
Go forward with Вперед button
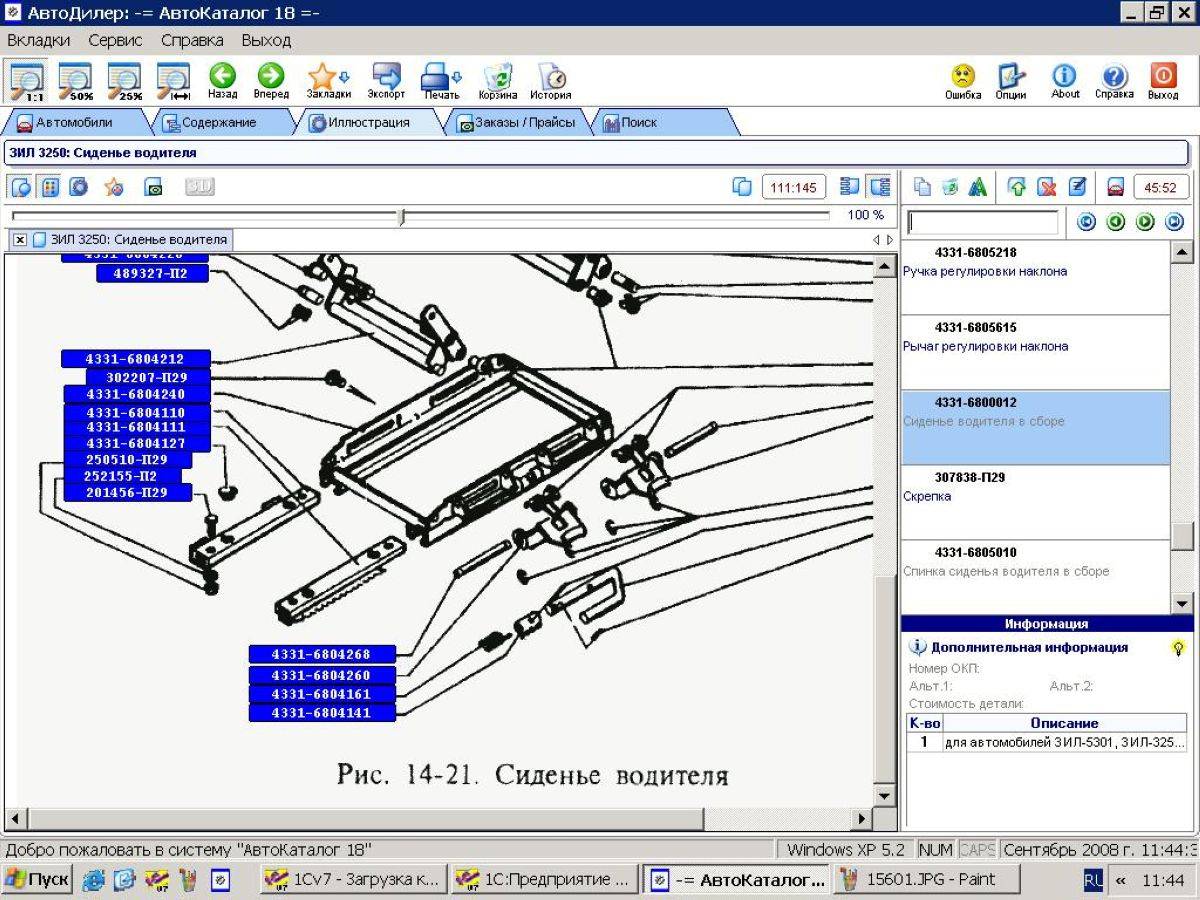point(271,80)
